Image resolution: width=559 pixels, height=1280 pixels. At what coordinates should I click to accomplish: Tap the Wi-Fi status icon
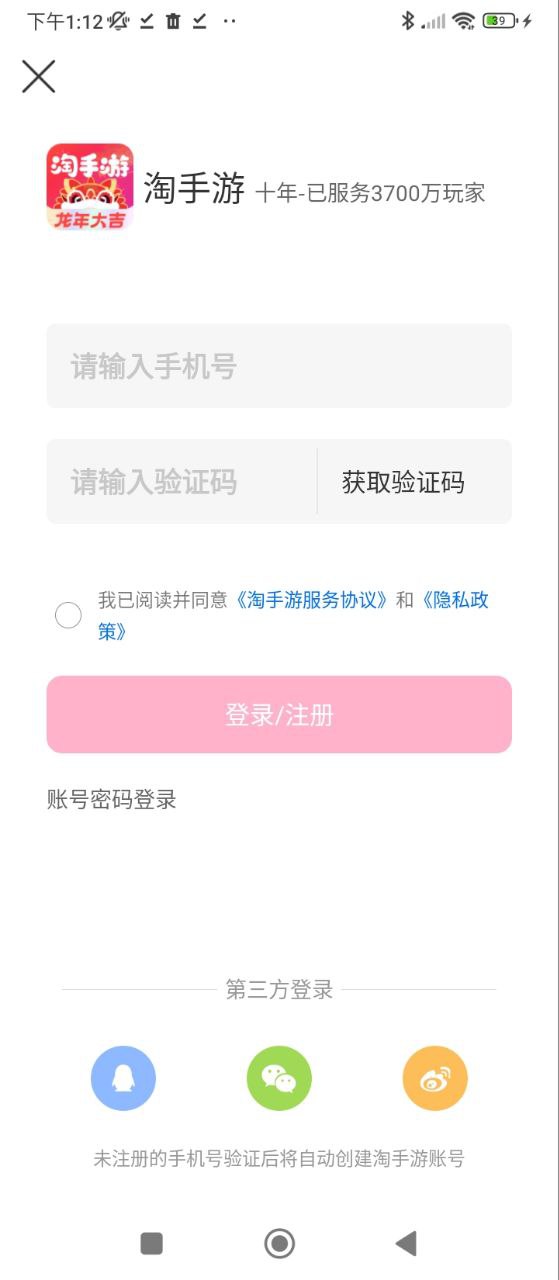click(462, 21)
